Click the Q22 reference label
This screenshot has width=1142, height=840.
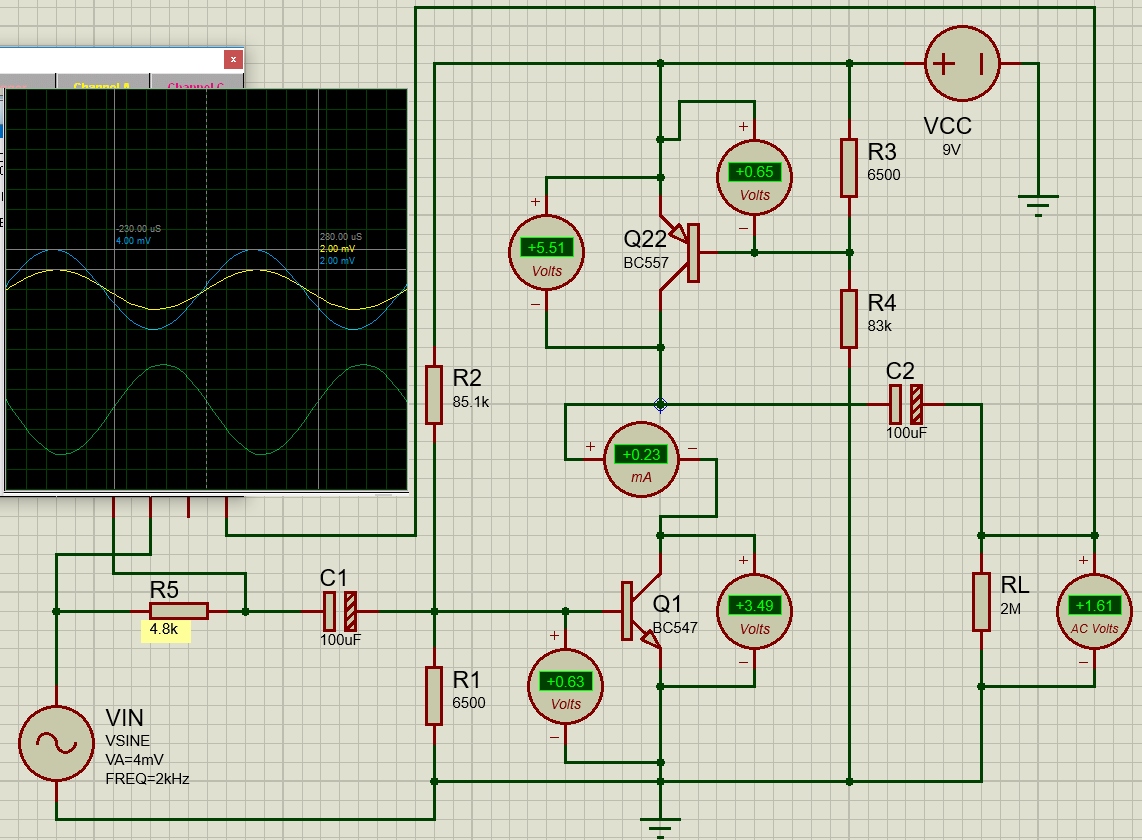[645, 239]
